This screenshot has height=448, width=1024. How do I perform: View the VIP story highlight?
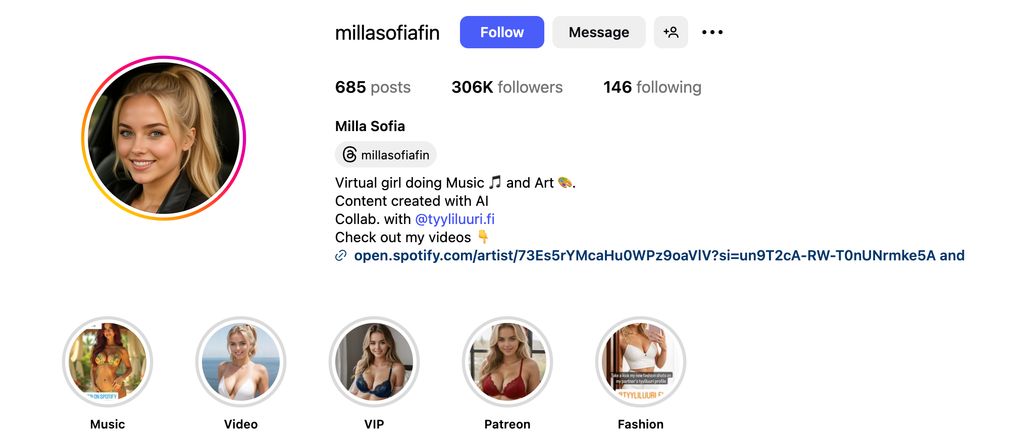click(374, 362)
